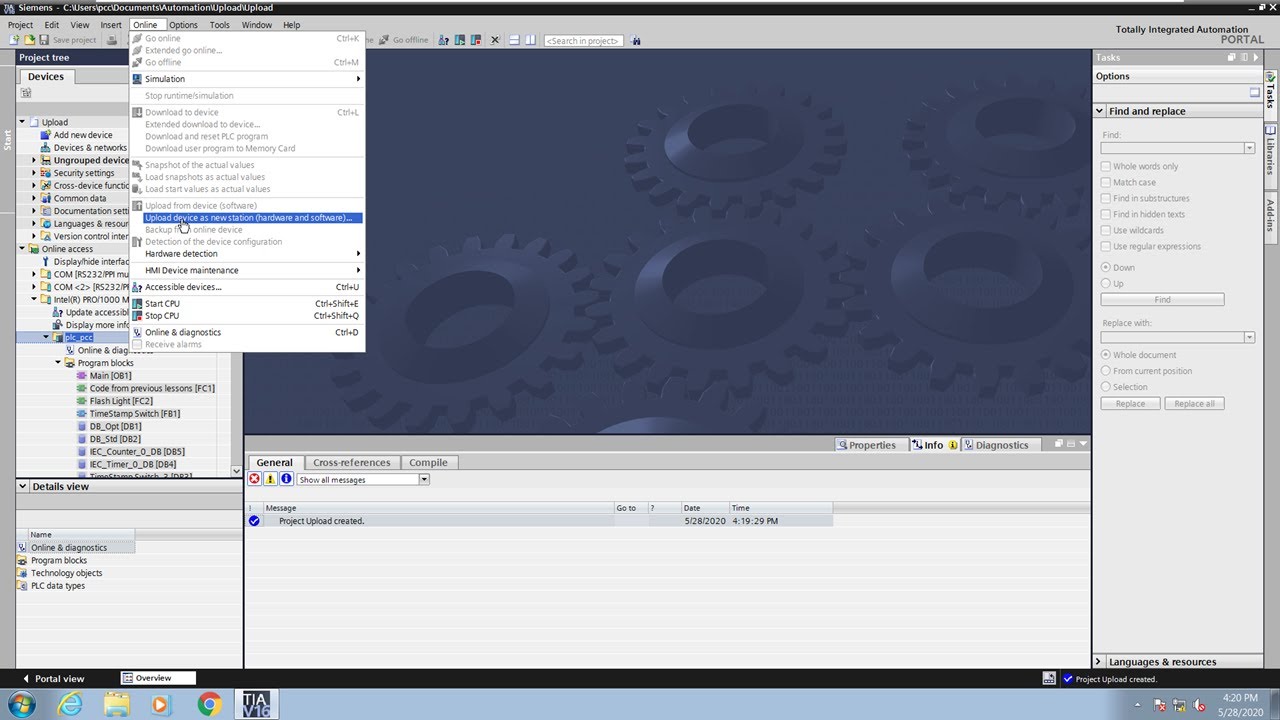This screenshot has height=720, width=1280.
Task: Click the network tray icon
Action: [1179, 705]
